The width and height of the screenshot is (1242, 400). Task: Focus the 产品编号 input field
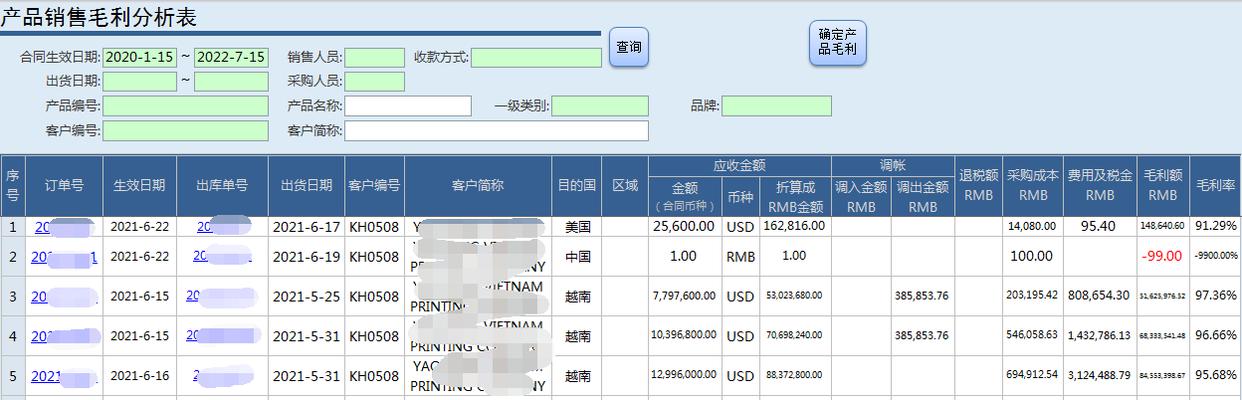click(185, 106)
